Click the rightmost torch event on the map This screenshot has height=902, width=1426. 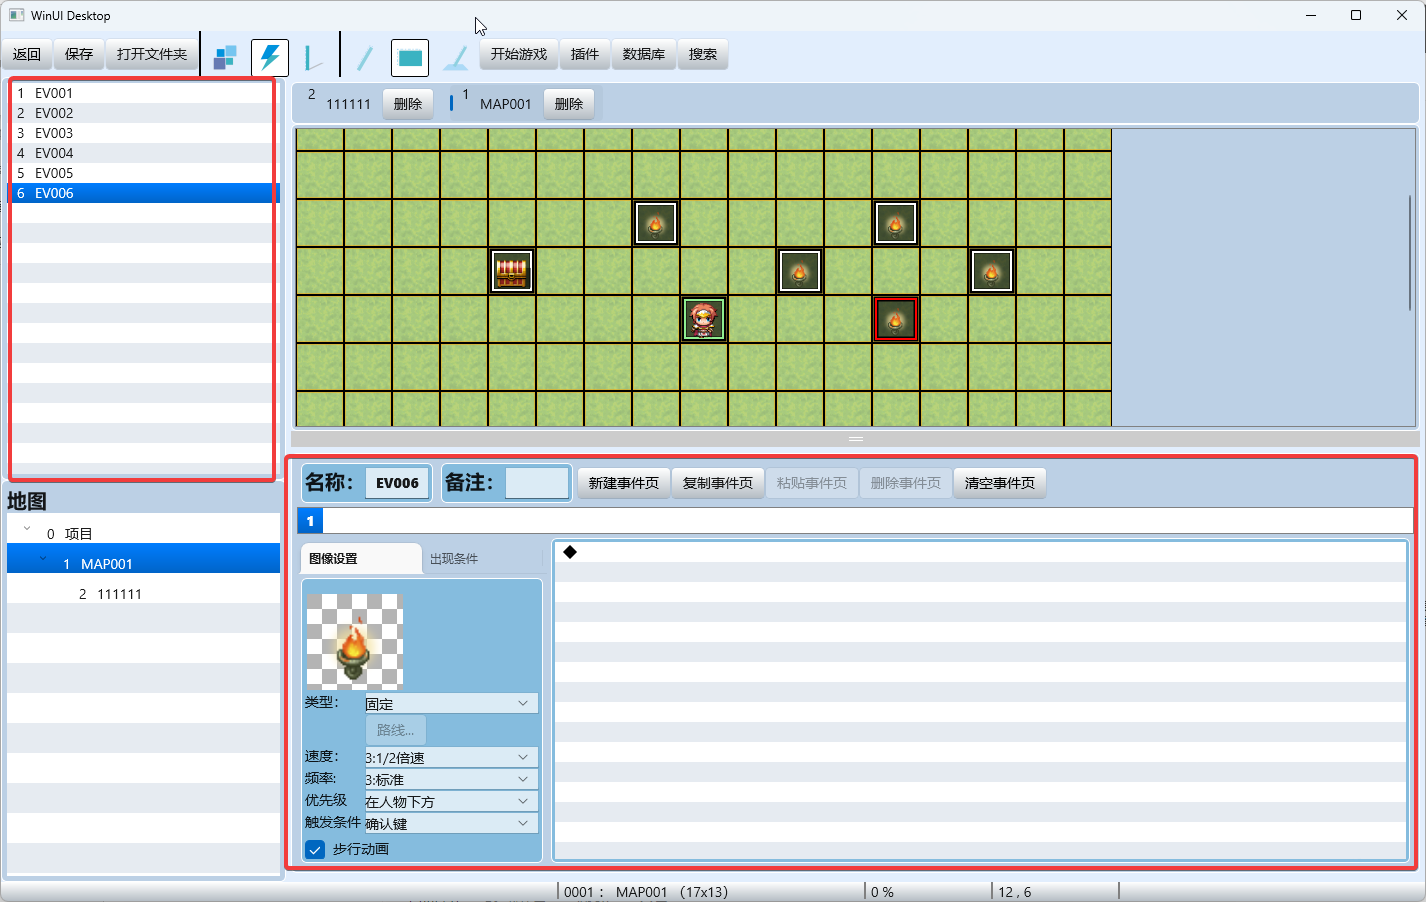coord(992,271)
